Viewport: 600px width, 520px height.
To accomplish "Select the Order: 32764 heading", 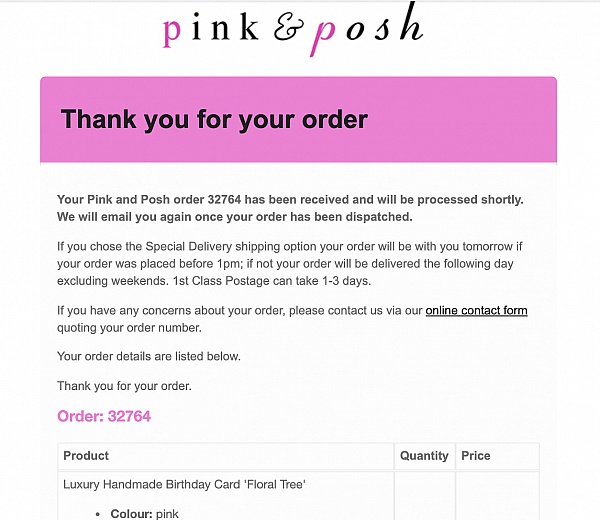I will pos(104,416).
